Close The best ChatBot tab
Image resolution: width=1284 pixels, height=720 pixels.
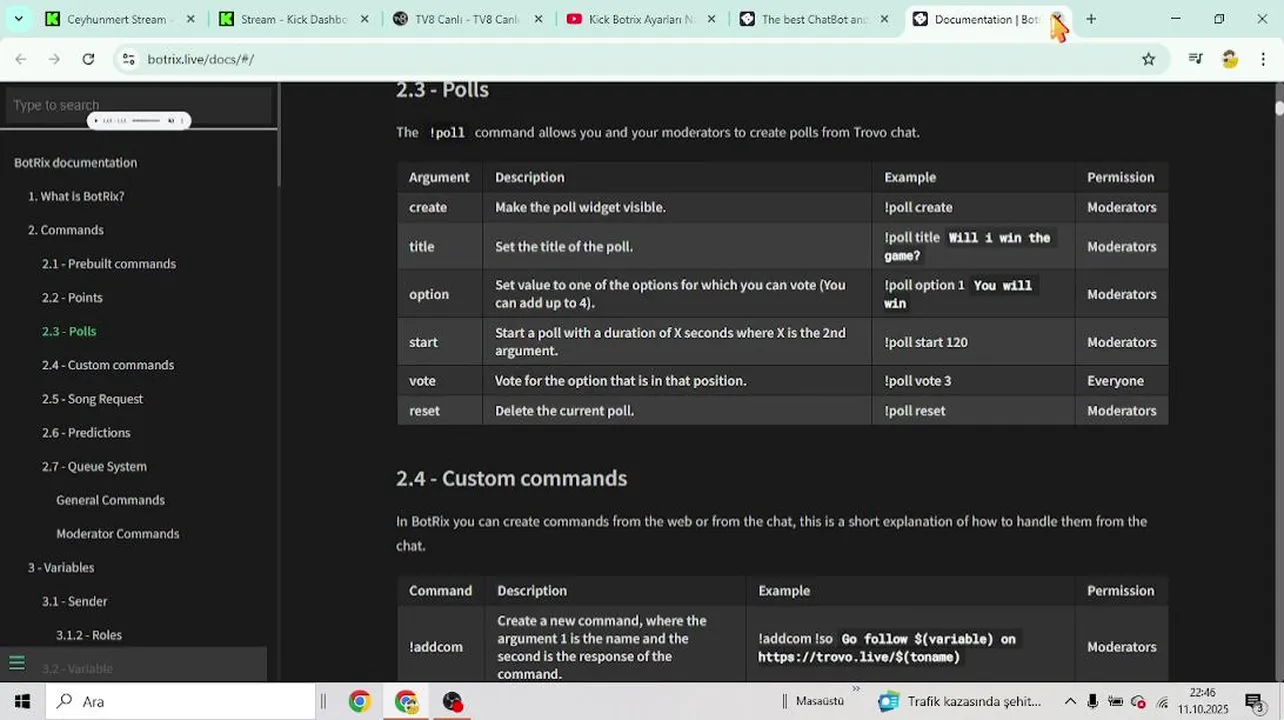pyautogui.click(x=884, y=19)
